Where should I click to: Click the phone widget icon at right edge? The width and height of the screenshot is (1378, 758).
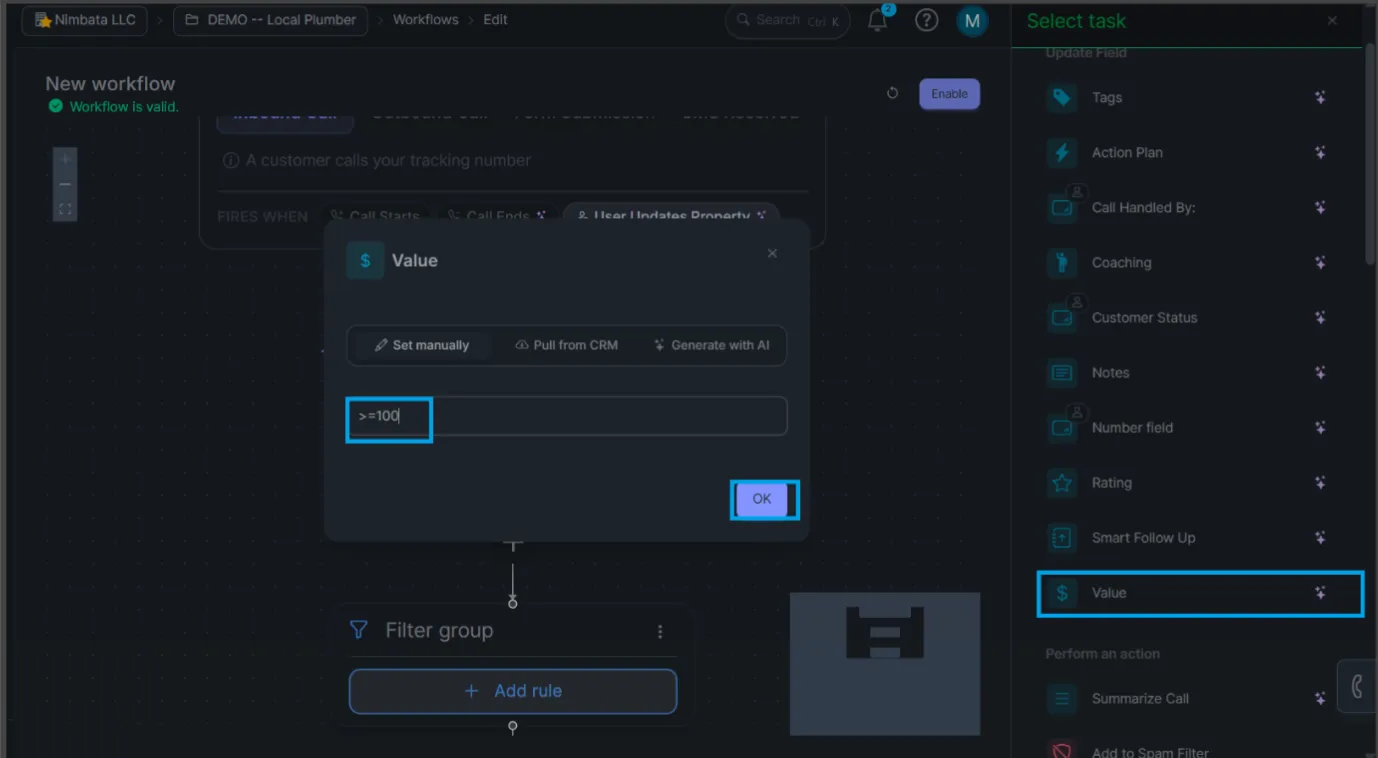[x=1357, y=686]
